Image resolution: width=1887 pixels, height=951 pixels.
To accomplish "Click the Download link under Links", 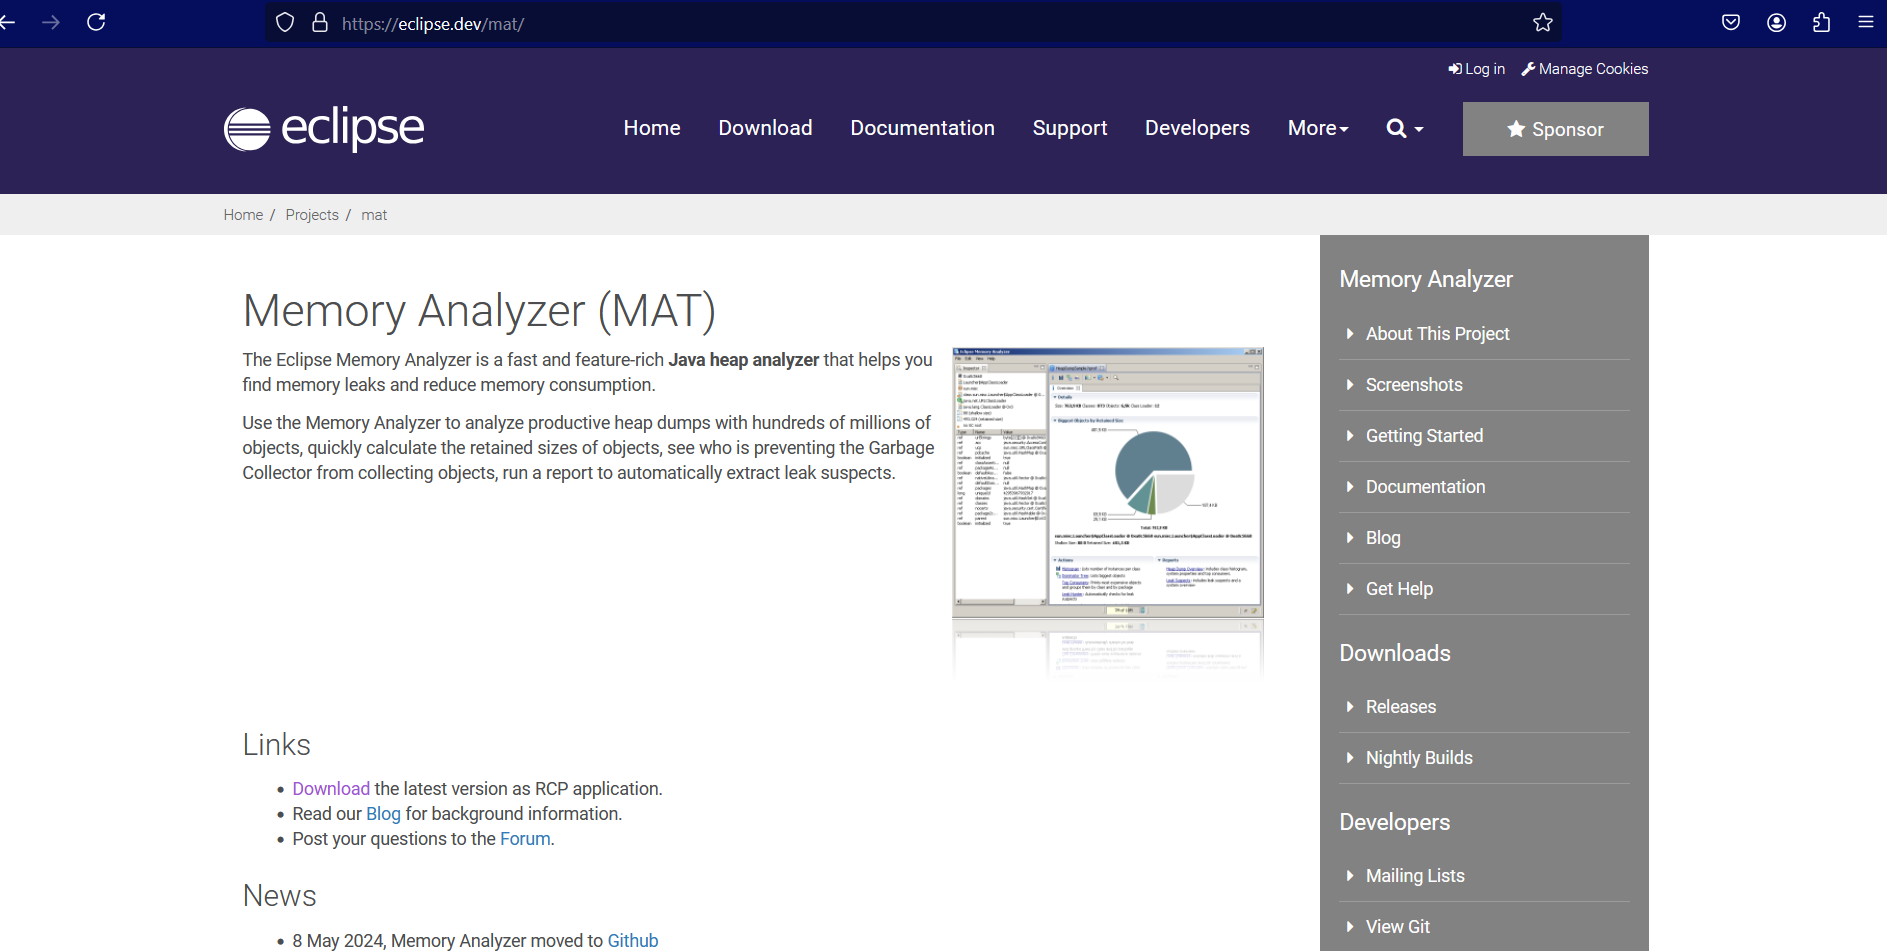I will (331, 789).
